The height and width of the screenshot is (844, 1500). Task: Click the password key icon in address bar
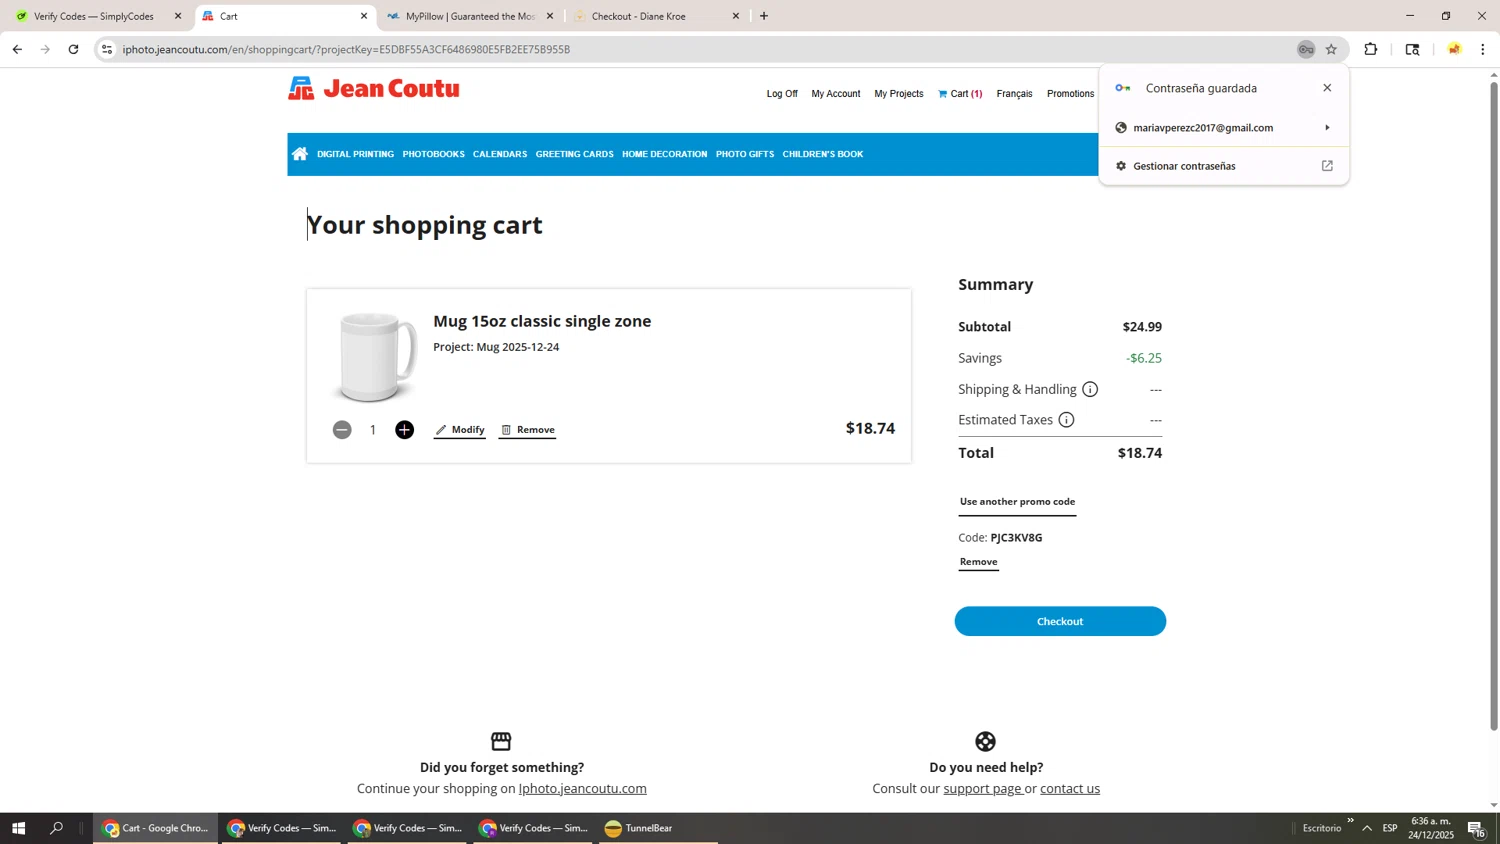tap(1306, 50)
